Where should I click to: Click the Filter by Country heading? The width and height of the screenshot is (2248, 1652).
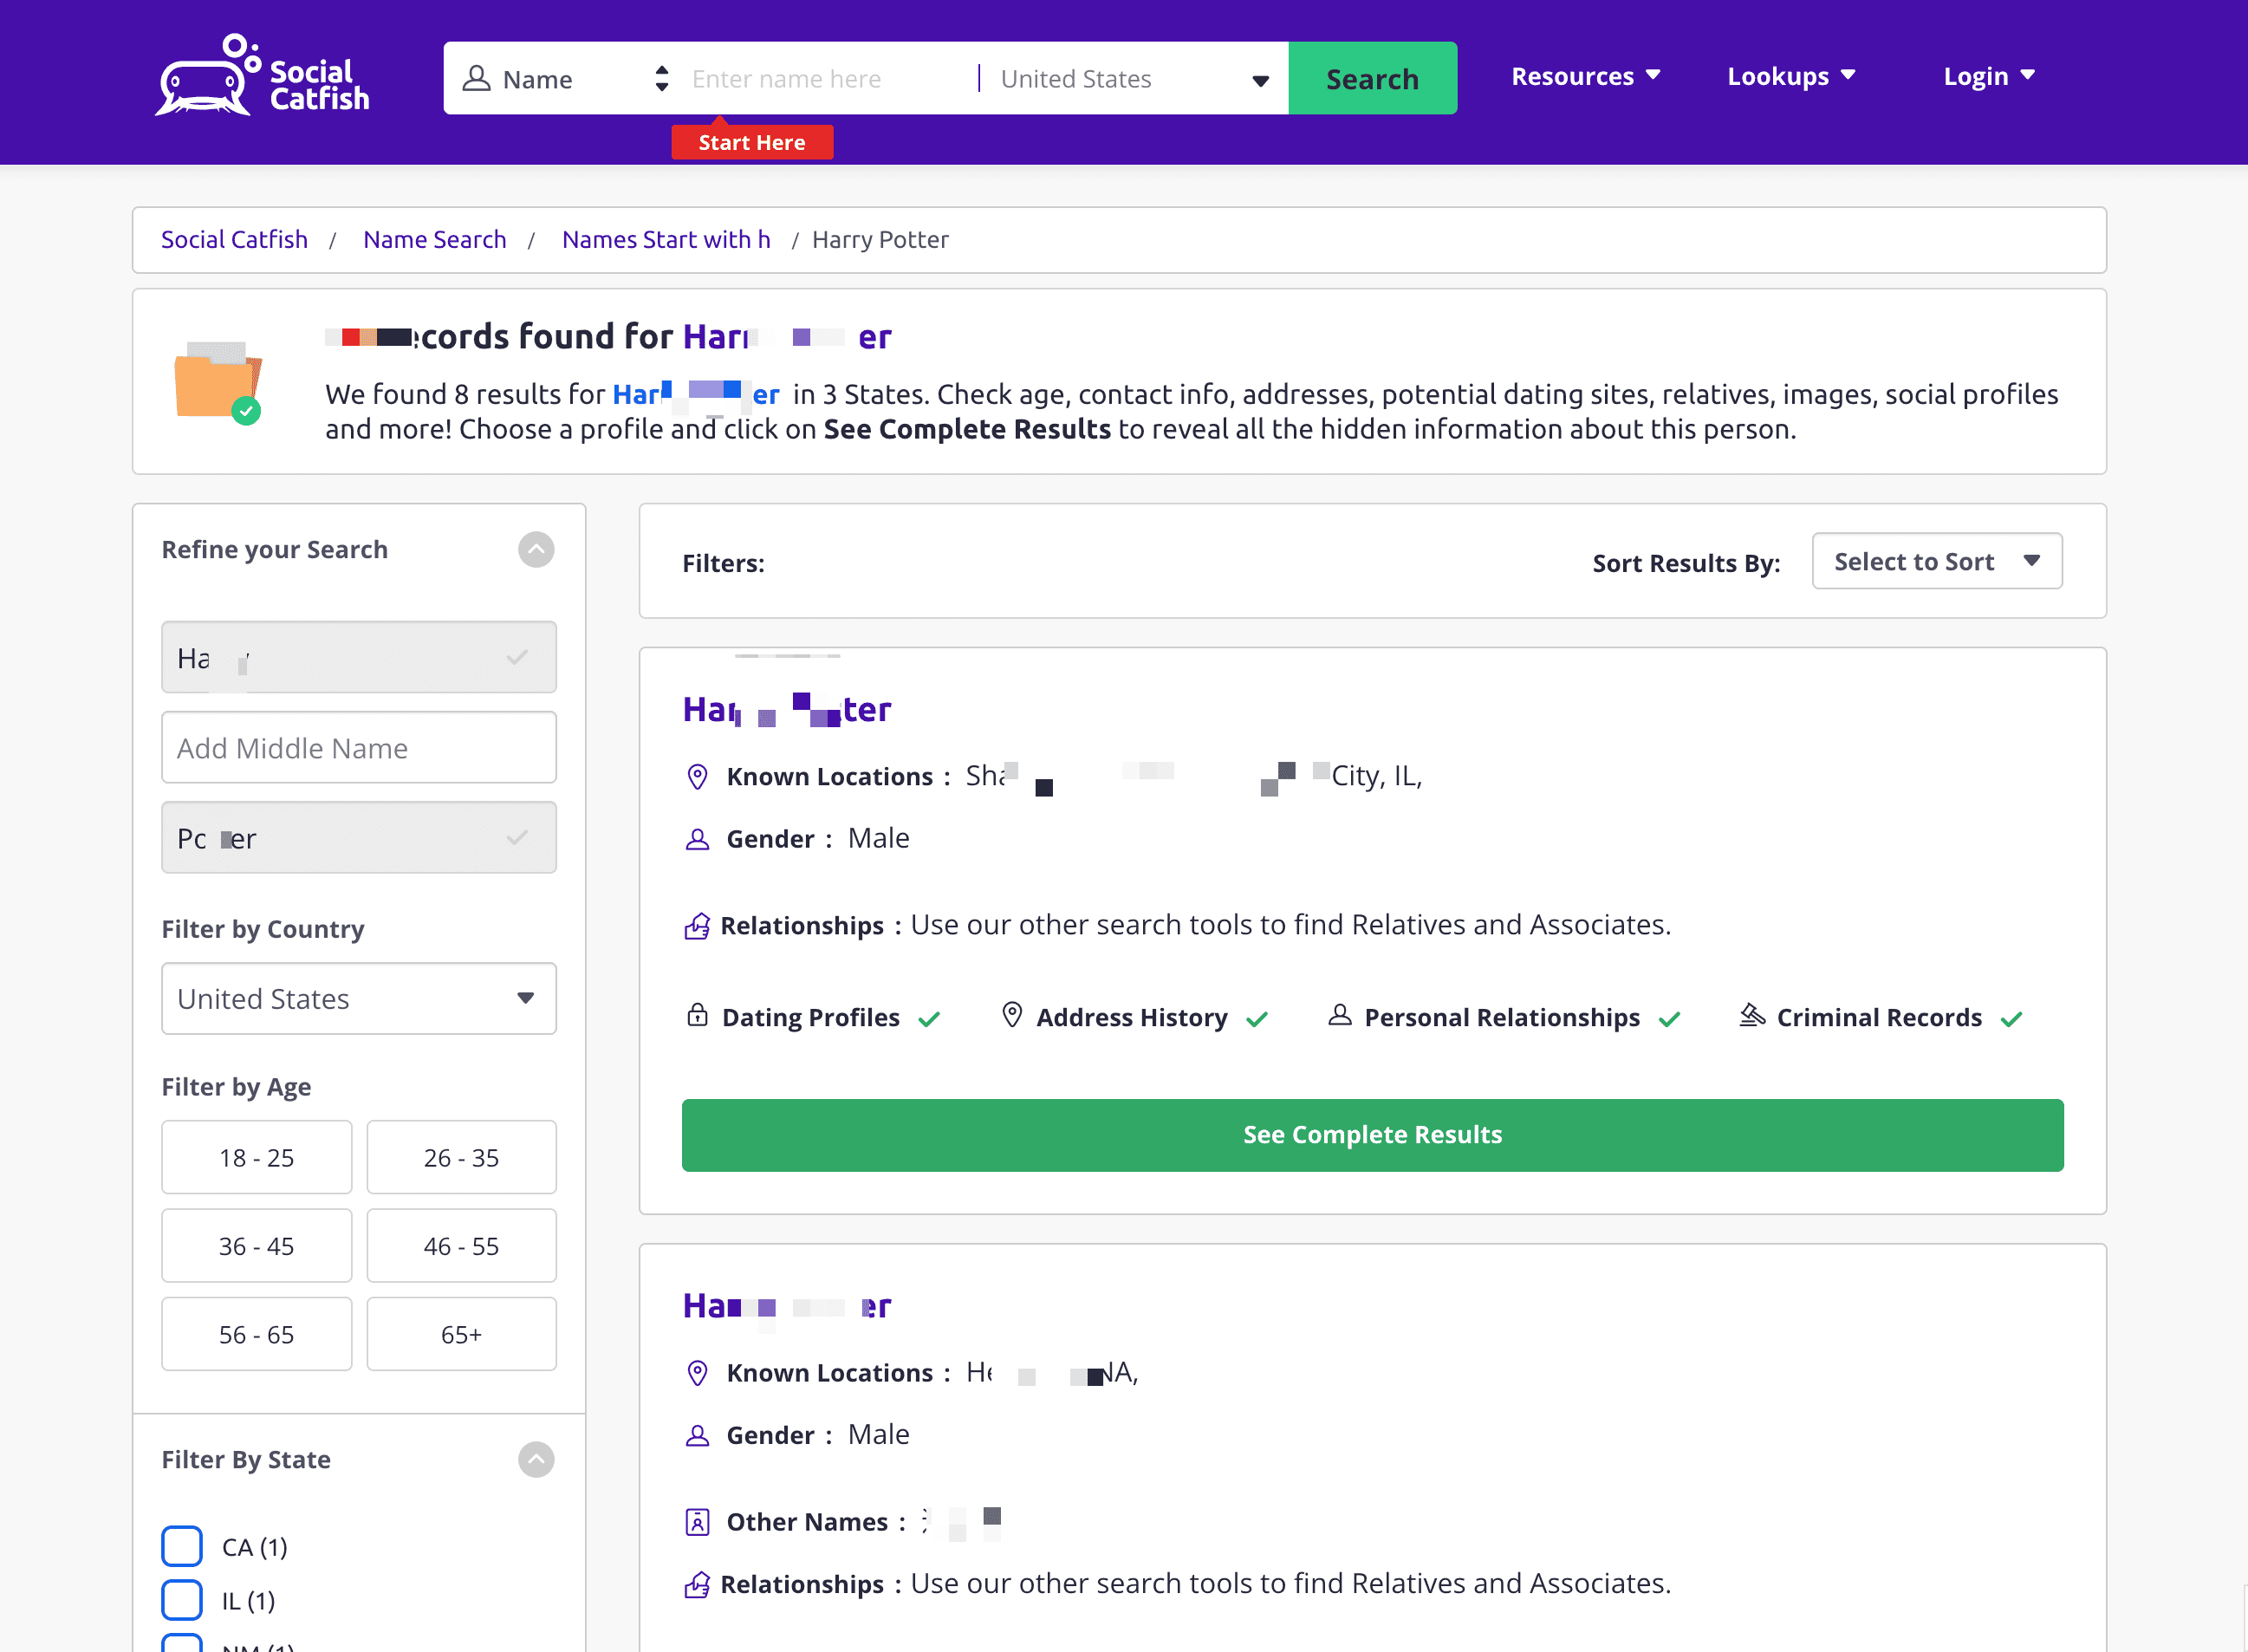[263, 930]
